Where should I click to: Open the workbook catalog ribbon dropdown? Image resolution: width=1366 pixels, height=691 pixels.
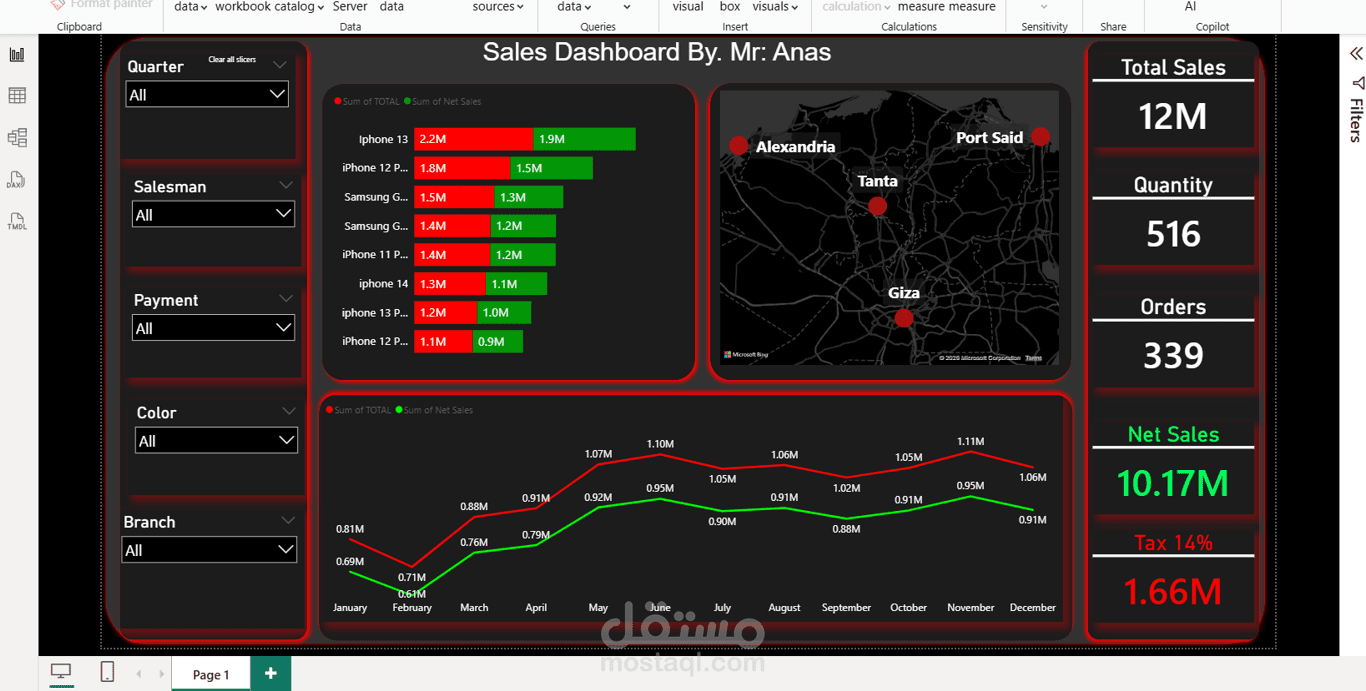269,7
